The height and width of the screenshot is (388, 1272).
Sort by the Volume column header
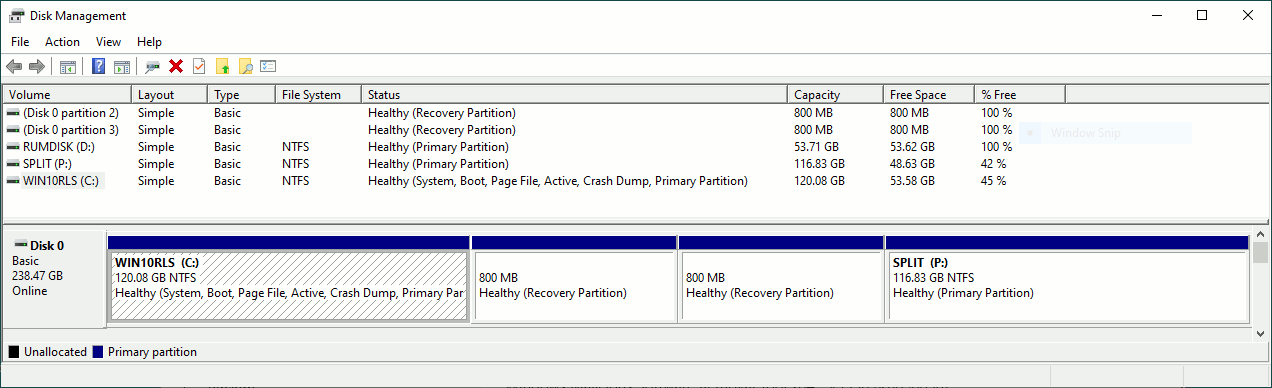point(68,95)
